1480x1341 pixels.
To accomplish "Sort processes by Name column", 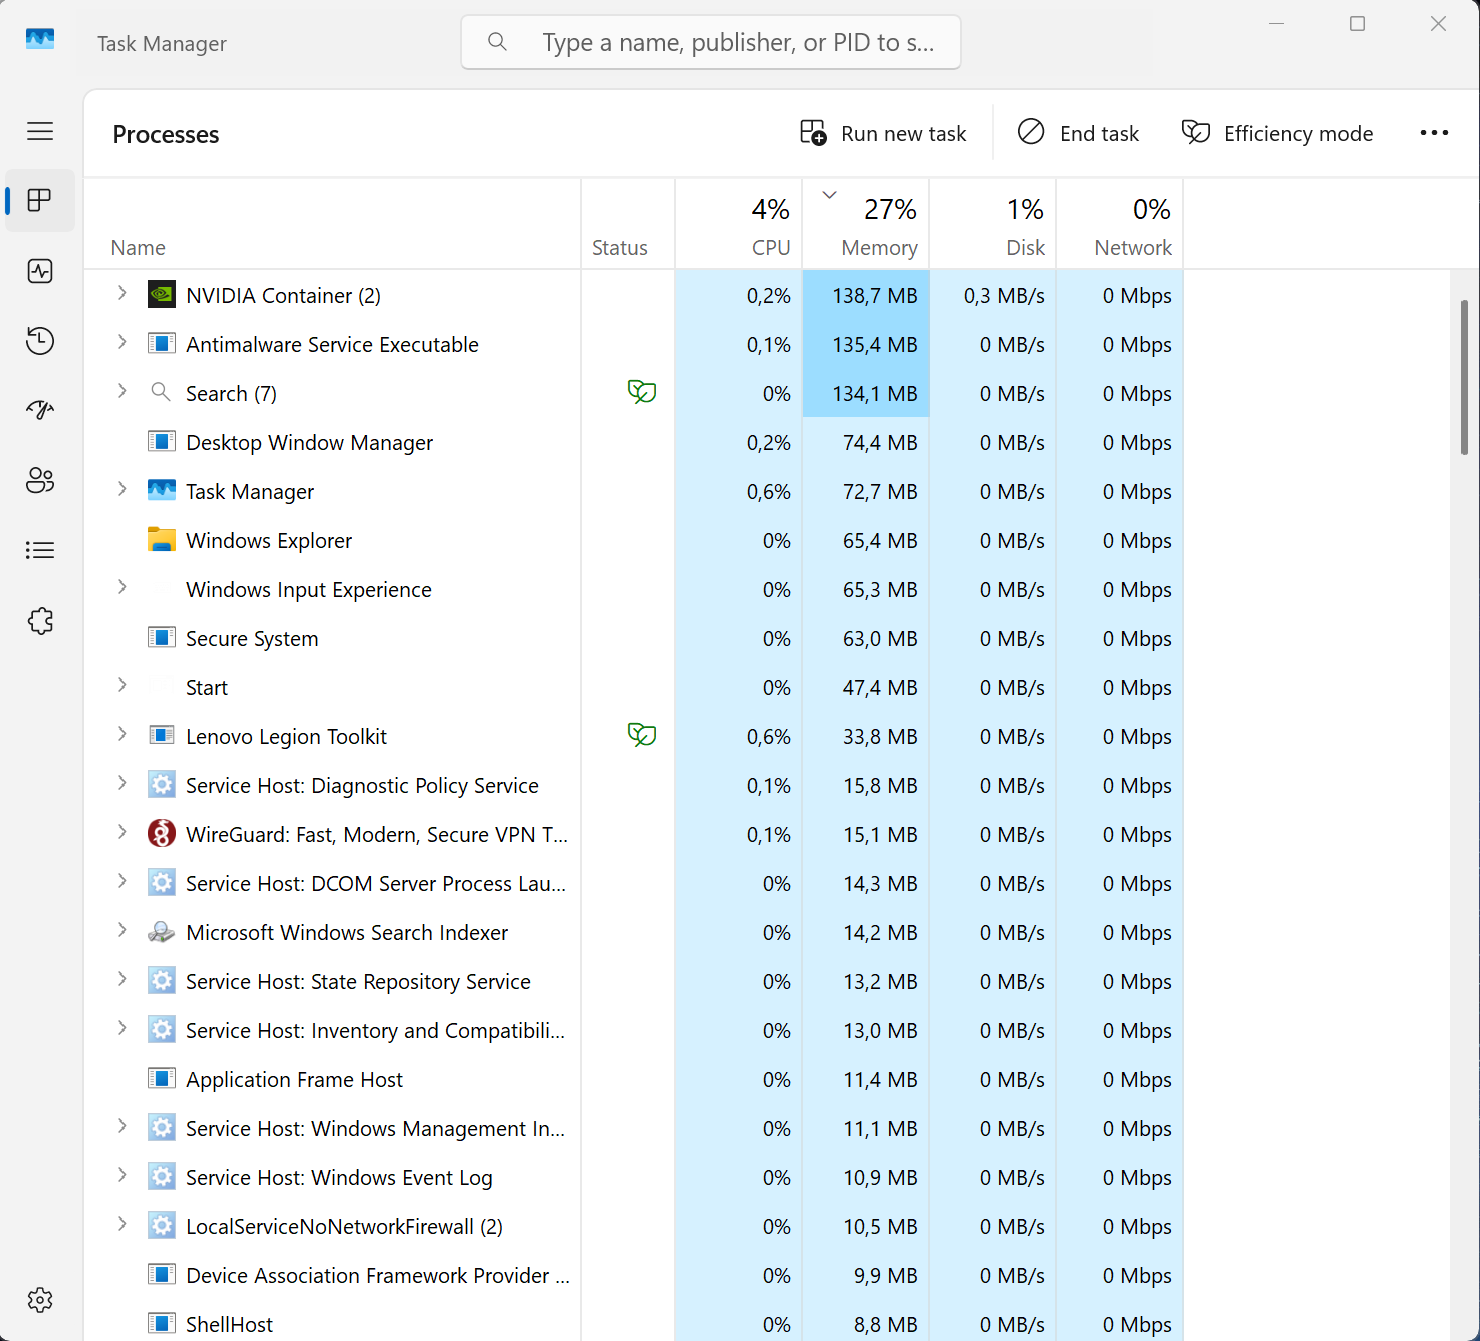I will 333,224.
